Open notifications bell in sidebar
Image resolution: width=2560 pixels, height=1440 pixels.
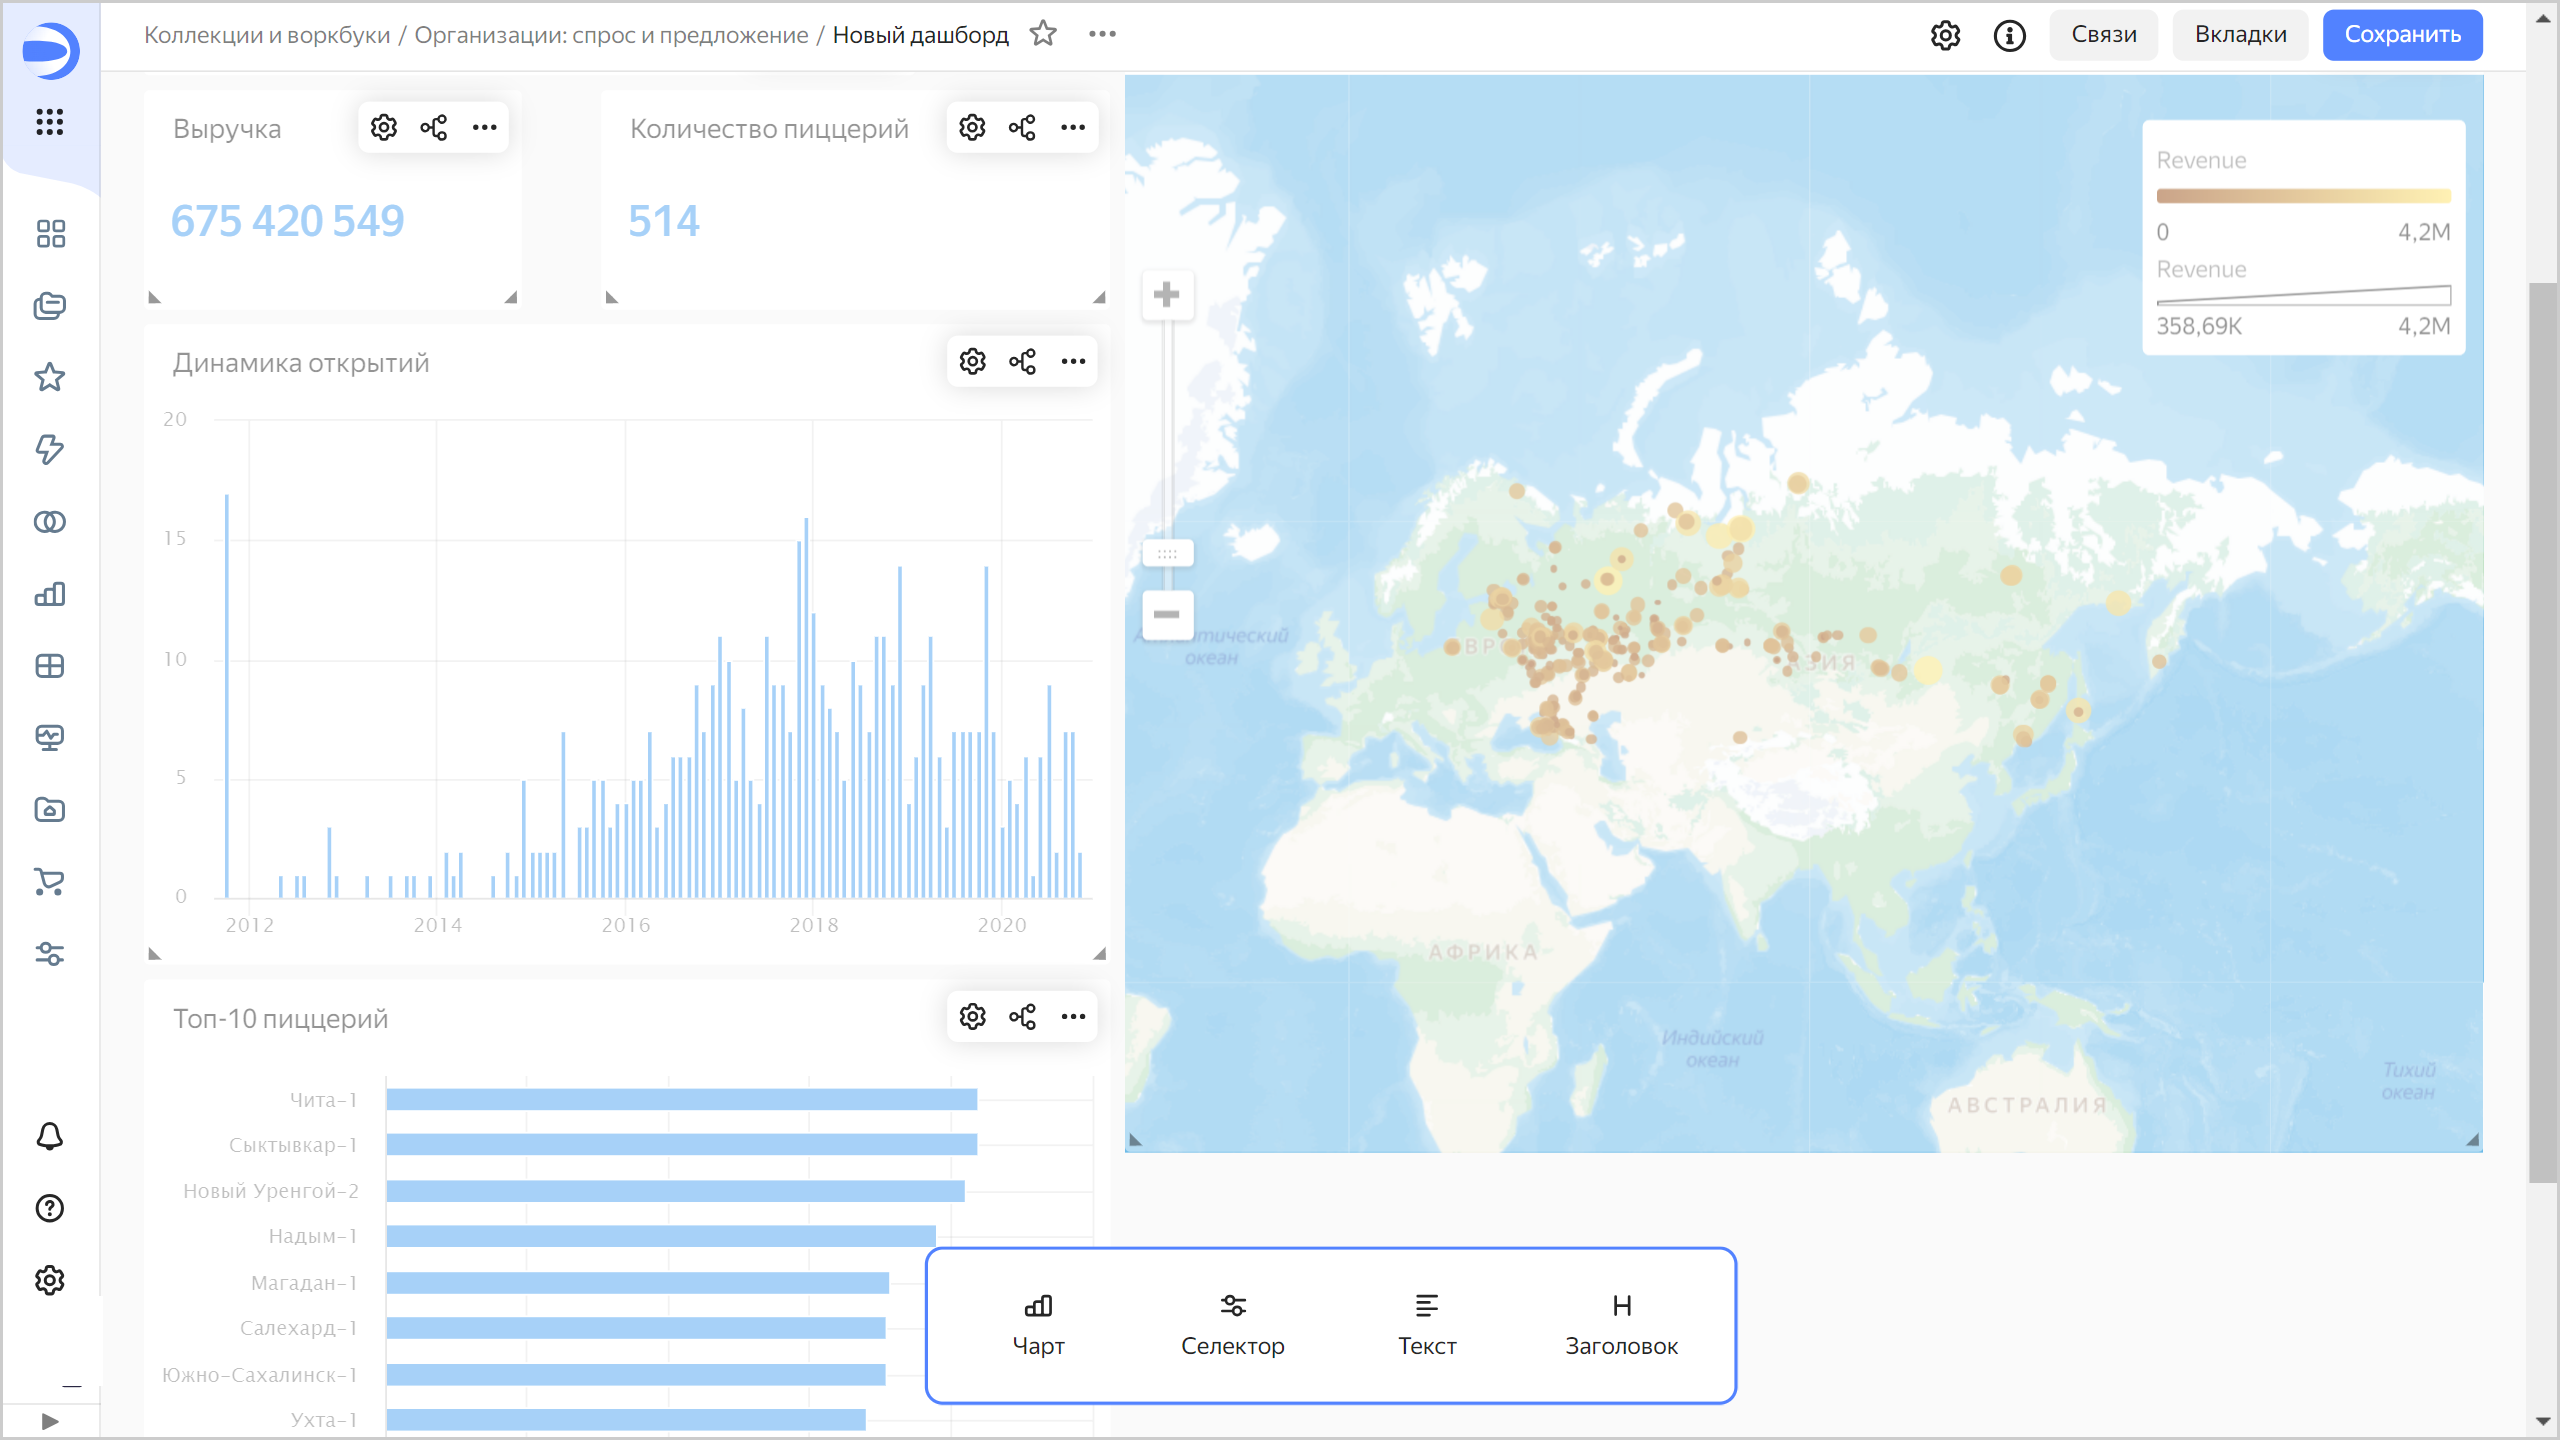(x=50, y=1137)
